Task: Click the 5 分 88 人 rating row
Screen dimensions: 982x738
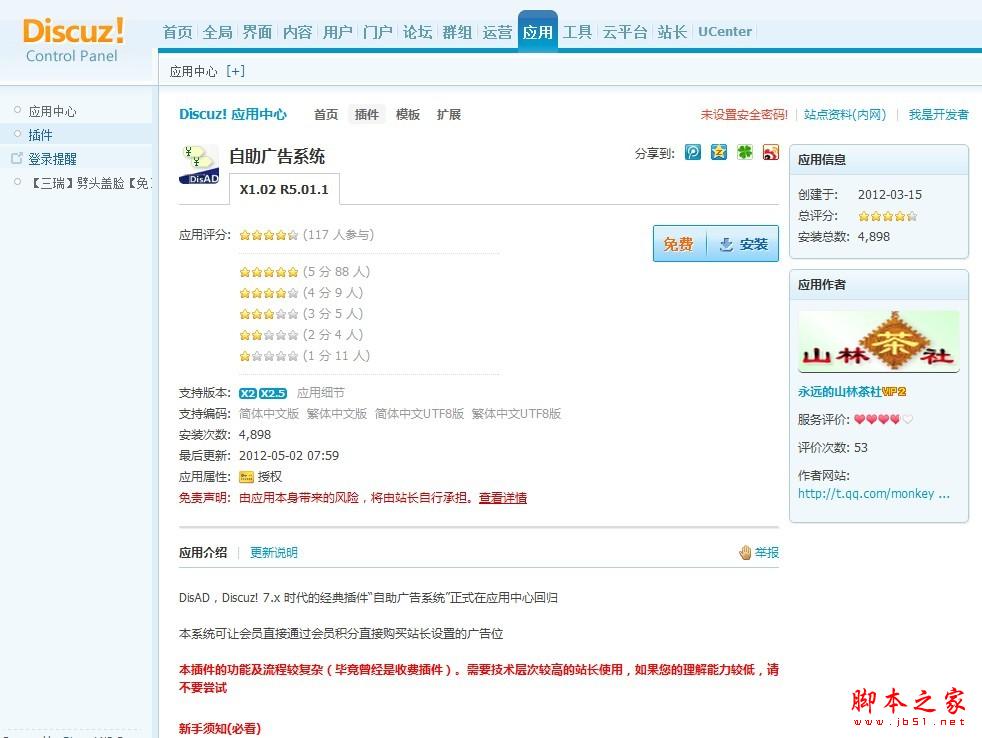Action: point(305,272)
